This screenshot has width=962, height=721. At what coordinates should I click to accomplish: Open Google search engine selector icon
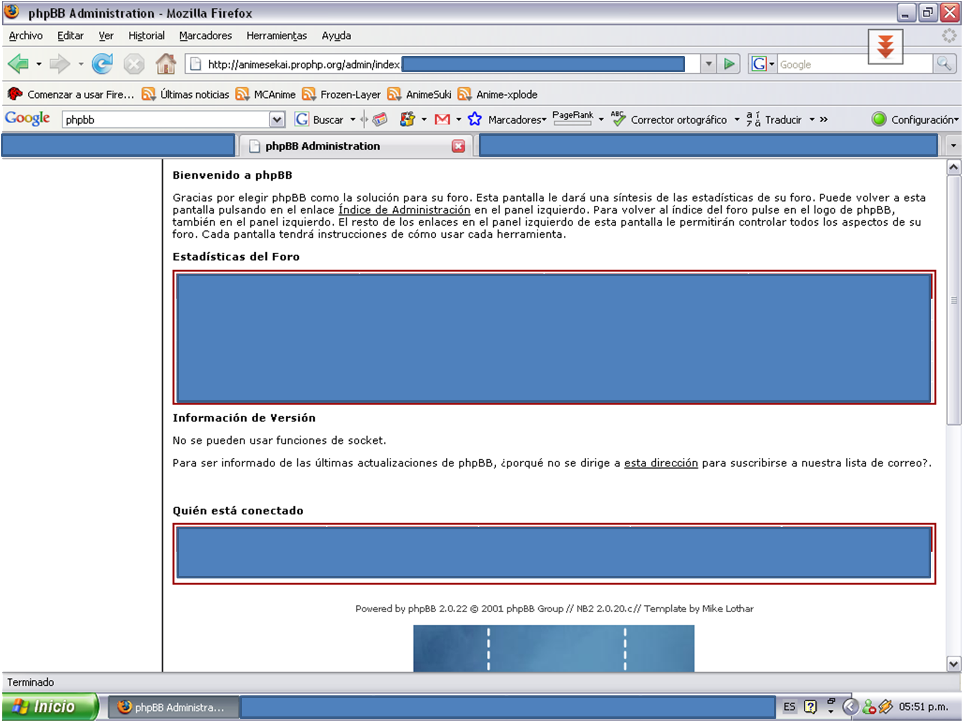point(763,64)
